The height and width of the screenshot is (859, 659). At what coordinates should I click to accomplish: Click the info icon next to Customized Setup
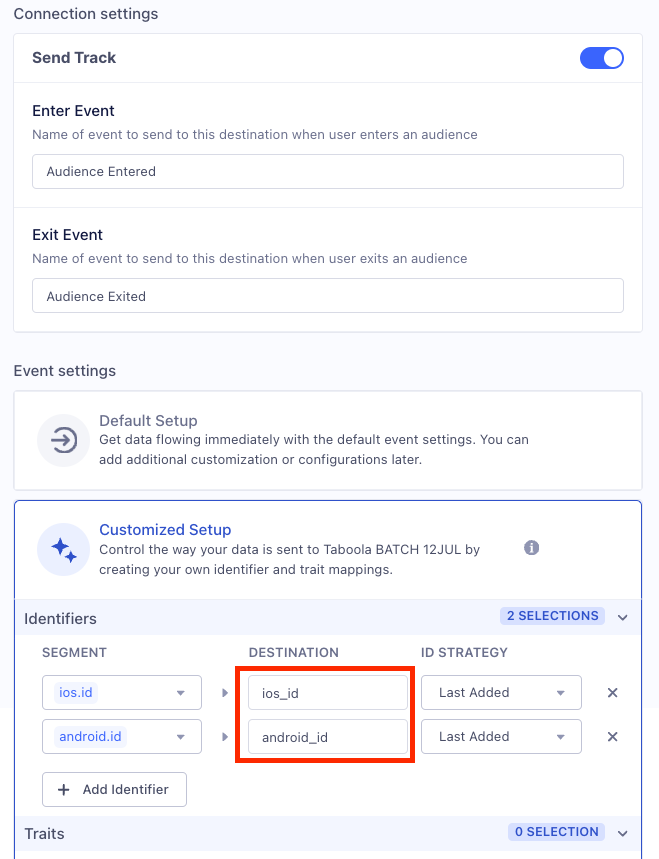click(531, 548)
